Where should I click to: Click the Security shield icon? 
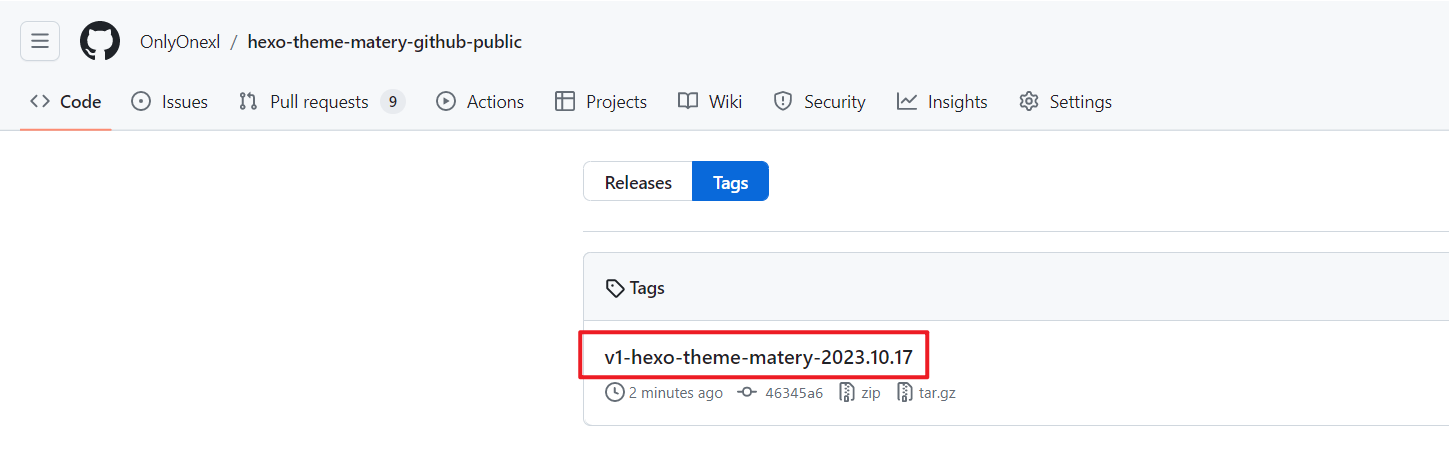pyautogui.click(x=783, y=102)
